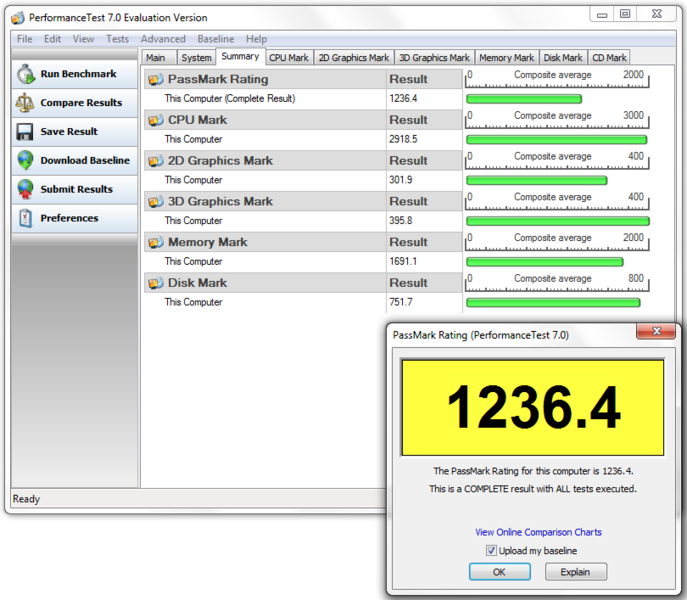Click the Disk Mark section header text
This screenshot has height=600, width=687.
[197, 283]
